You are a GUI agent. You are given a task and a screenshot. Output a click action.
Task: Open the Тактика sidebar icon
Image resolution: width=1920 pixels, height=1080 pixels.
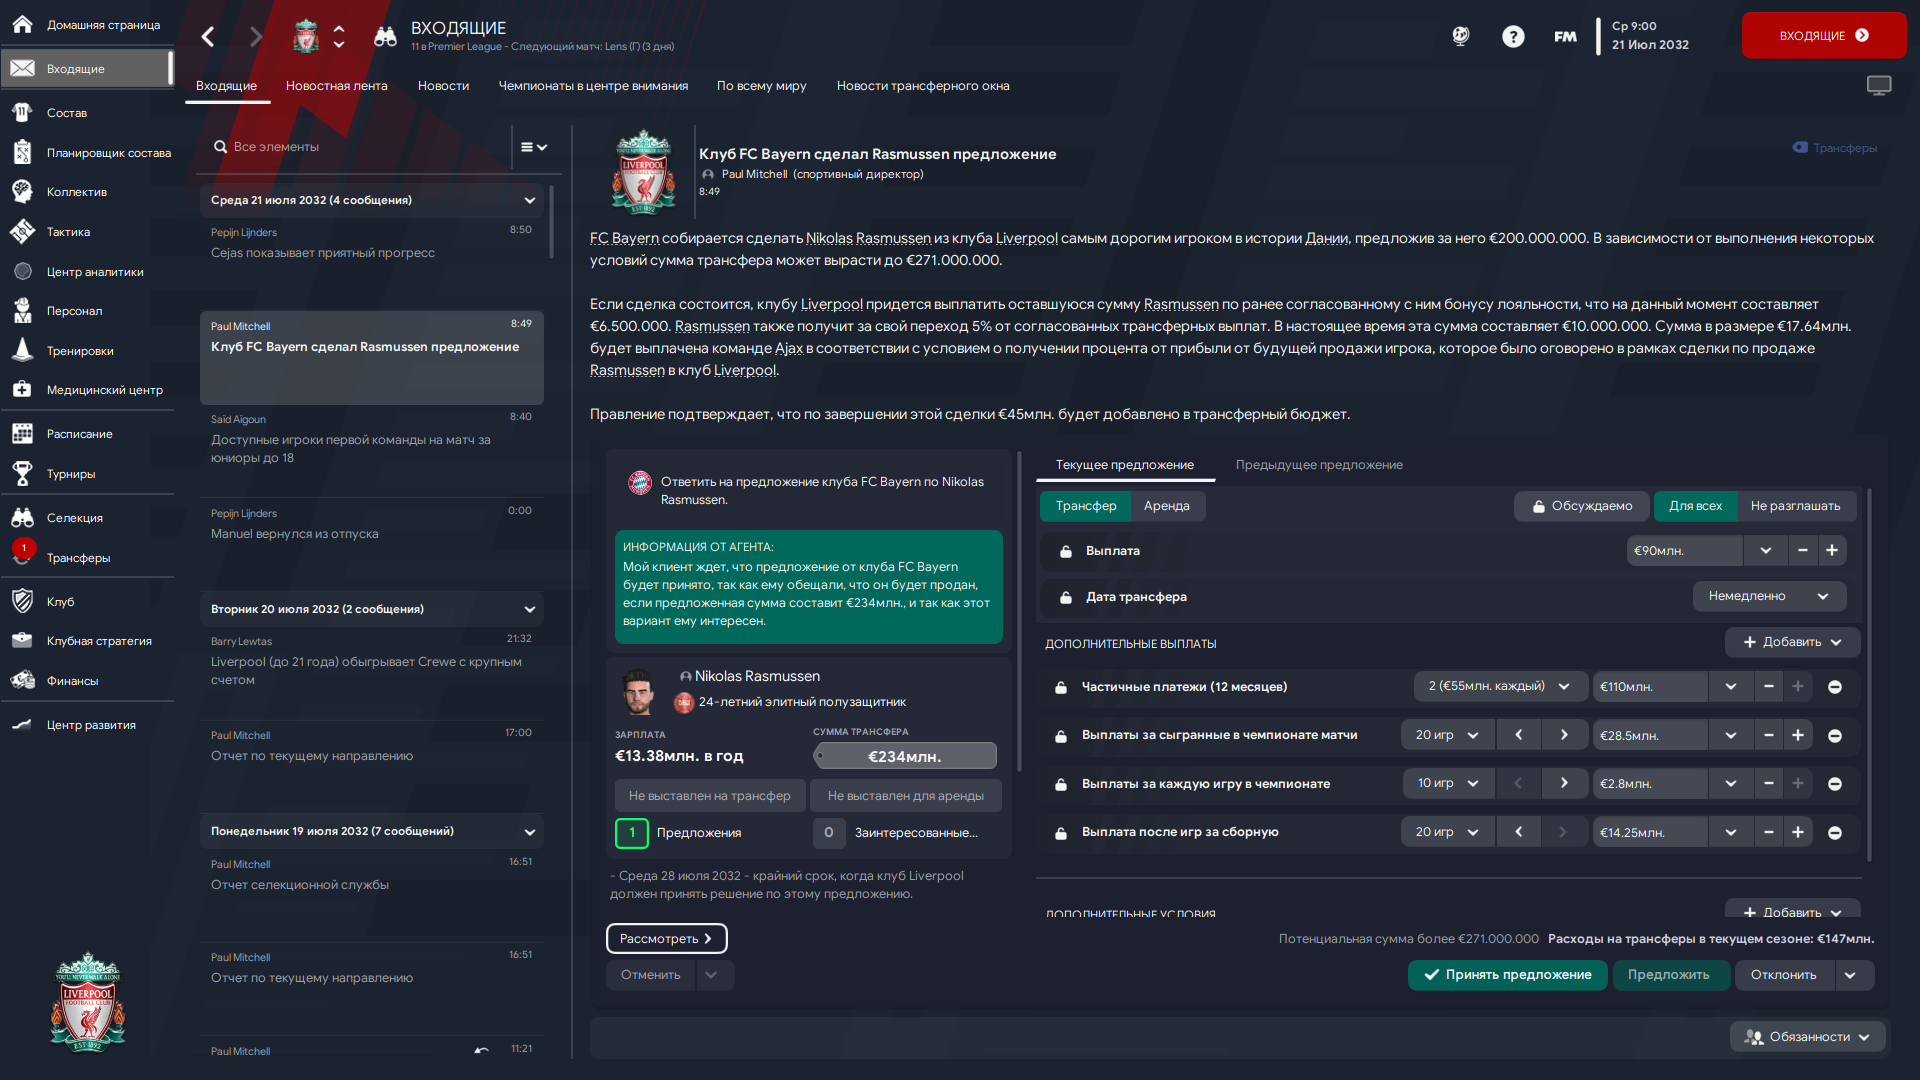click(x=22, y=232)
